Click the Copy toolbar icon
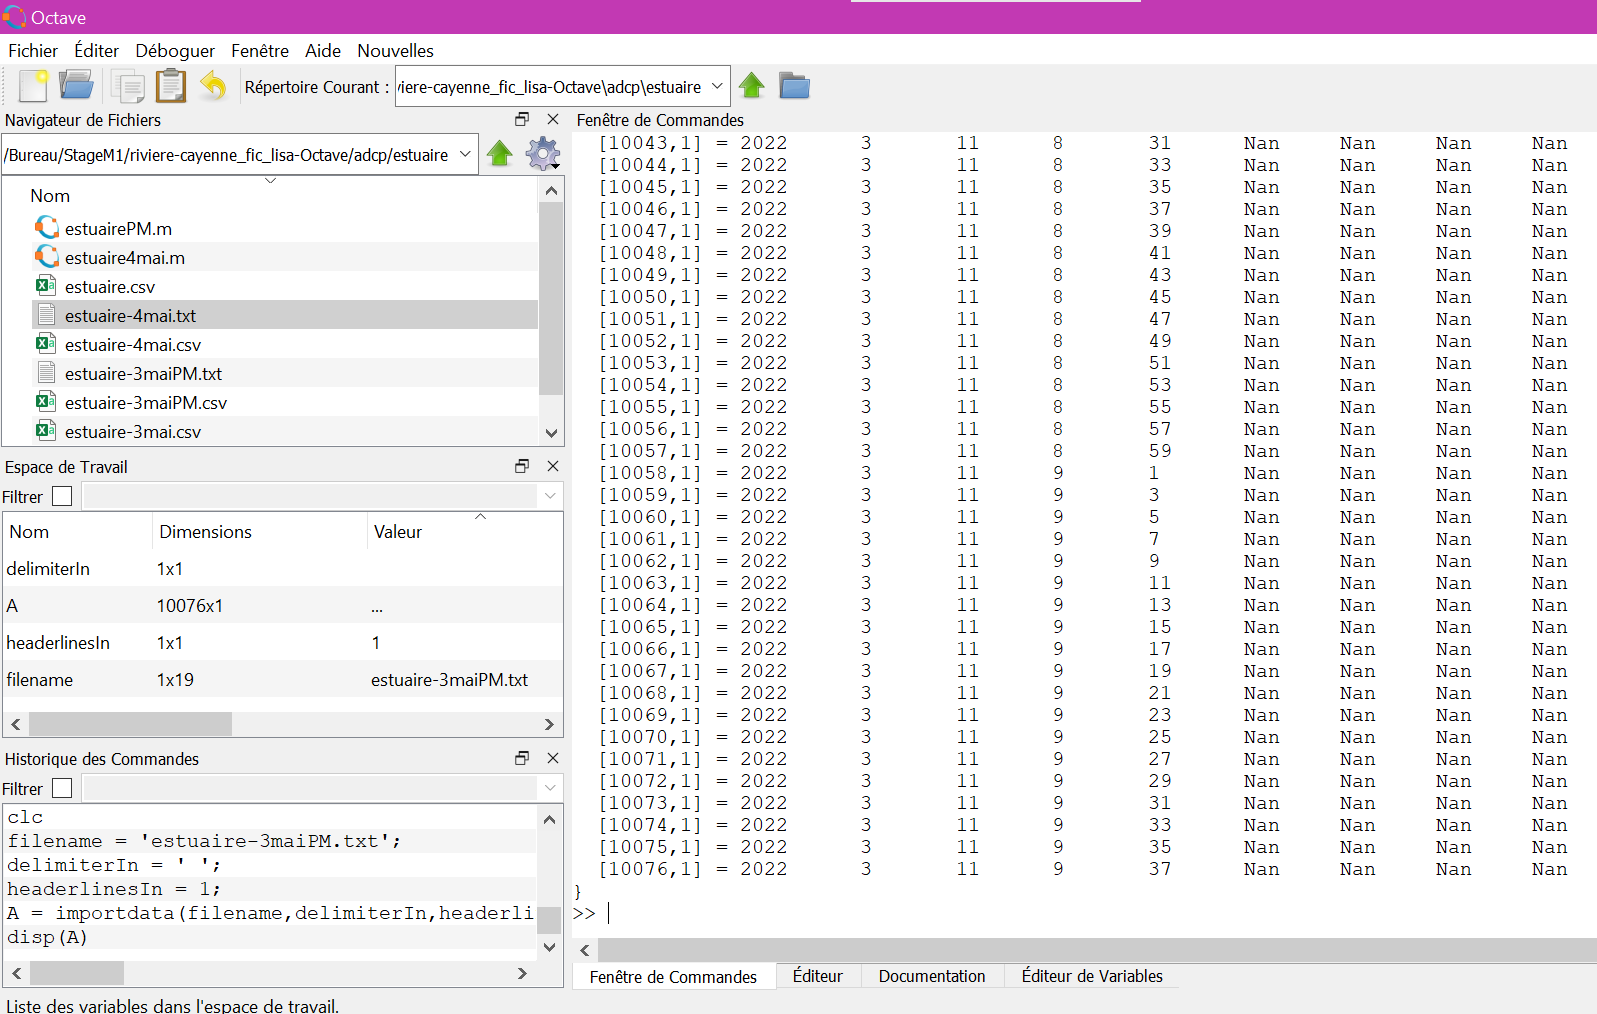The image size is (1597, 1014). pos(127,87)
